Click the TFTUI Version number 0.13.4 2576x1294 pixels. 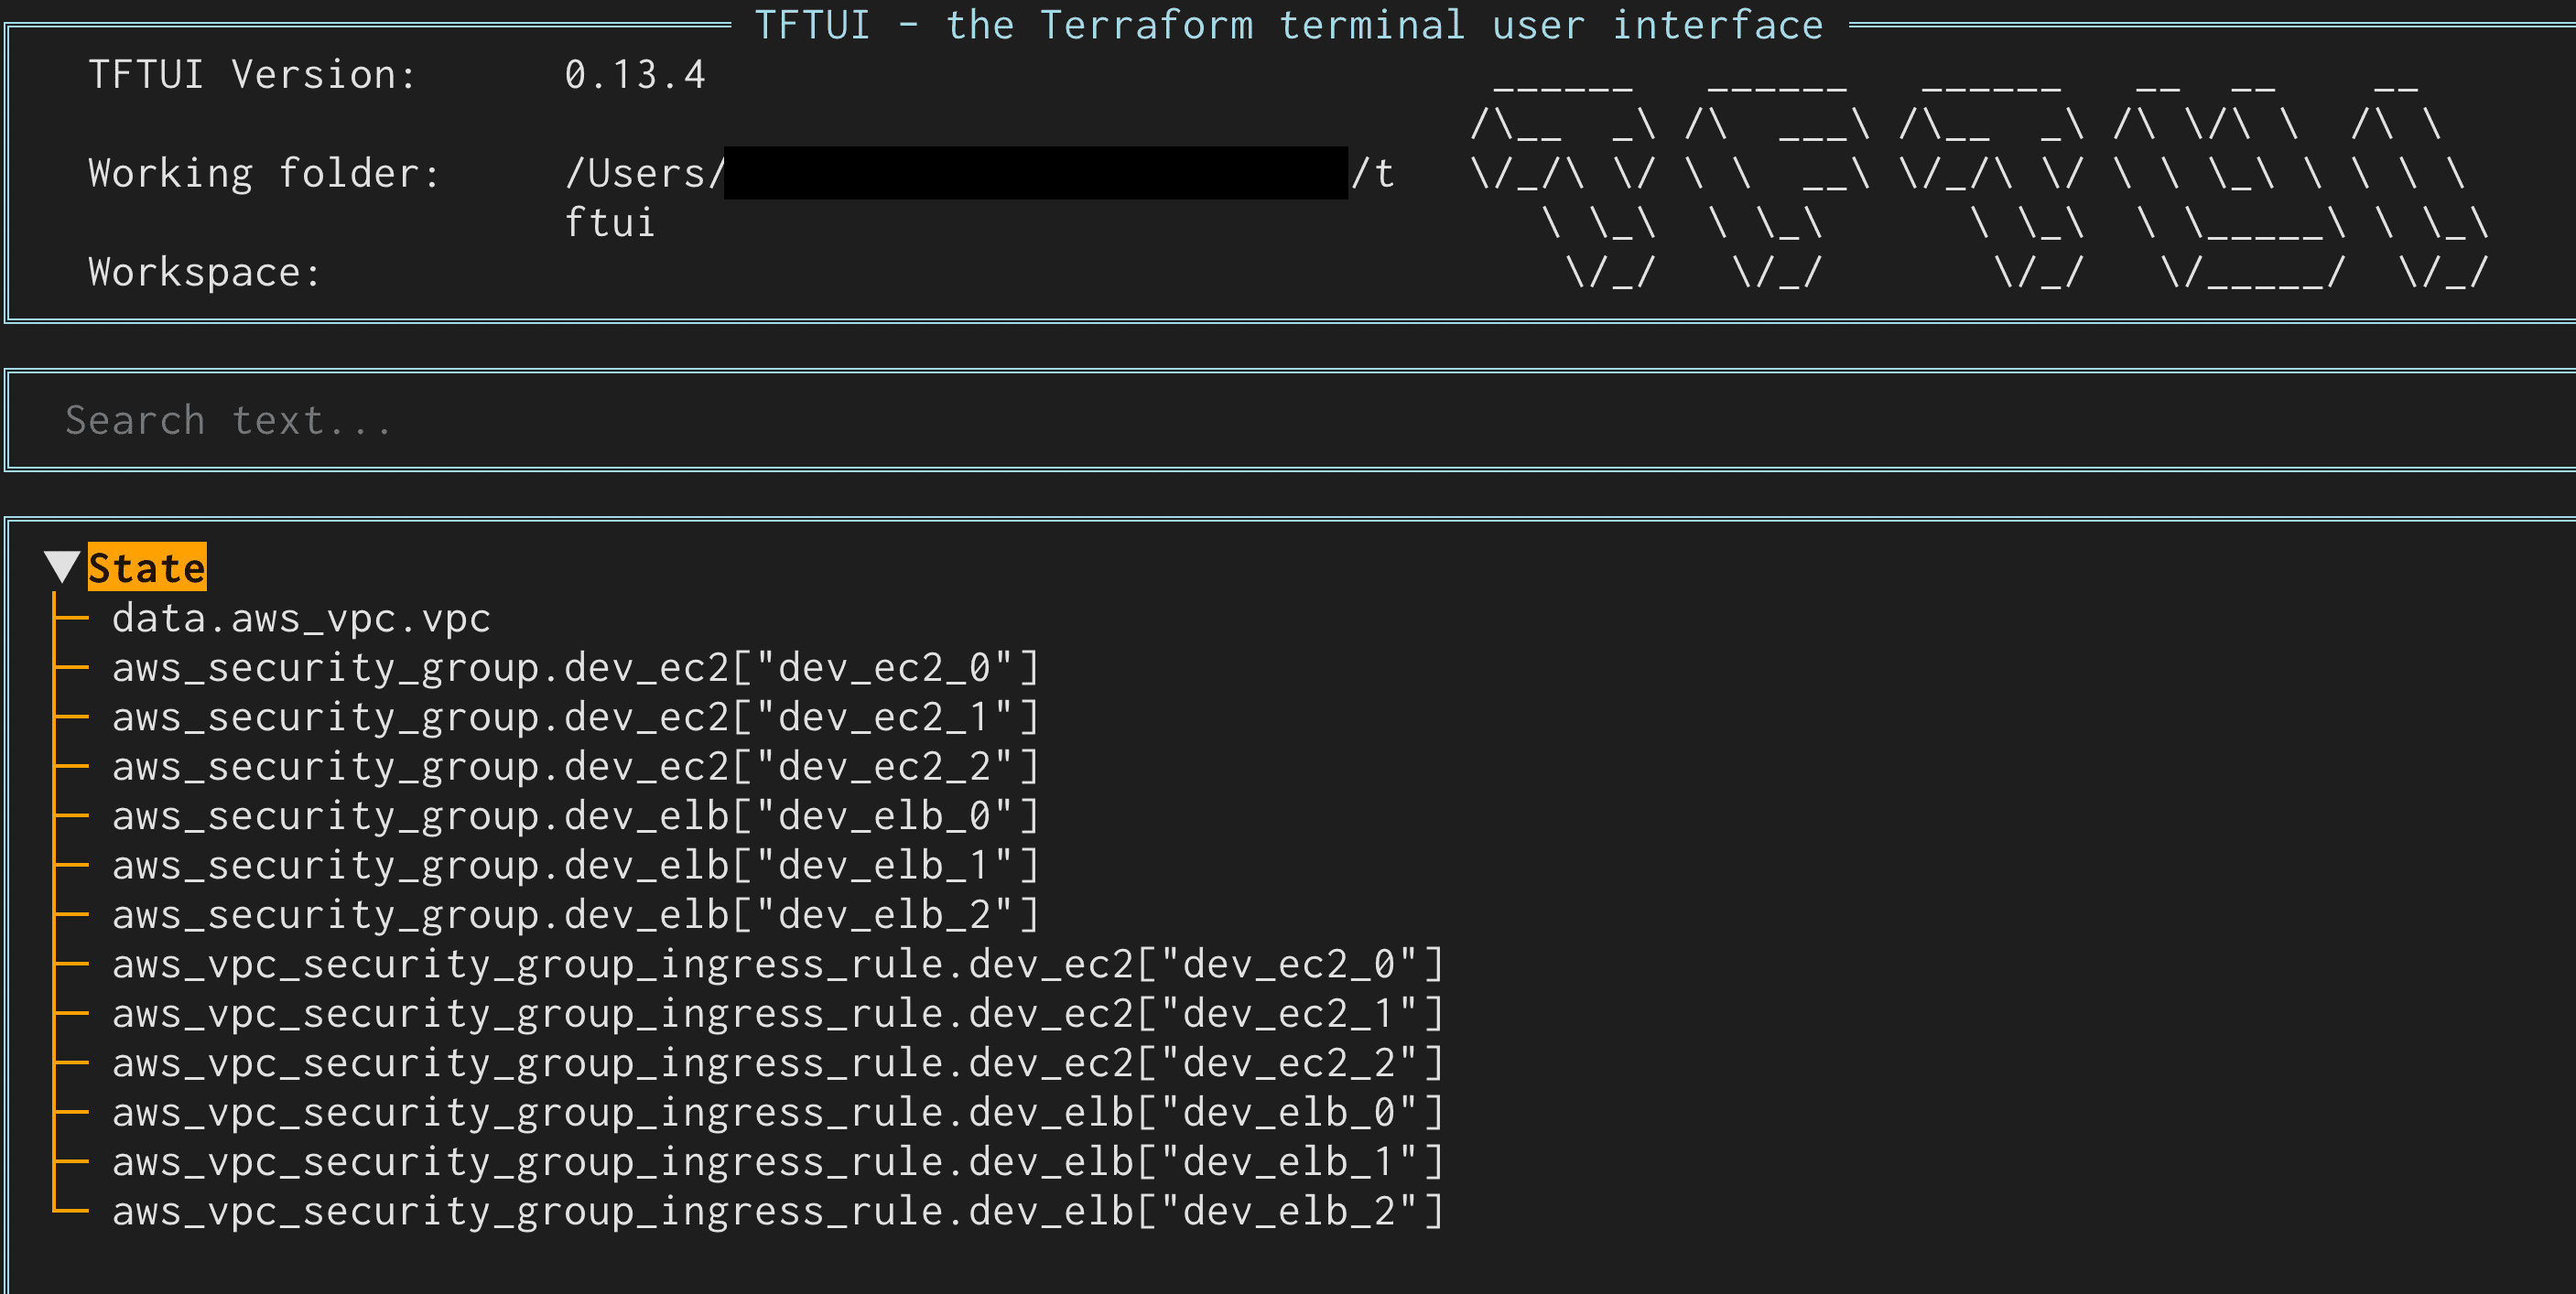coord(635,75)
